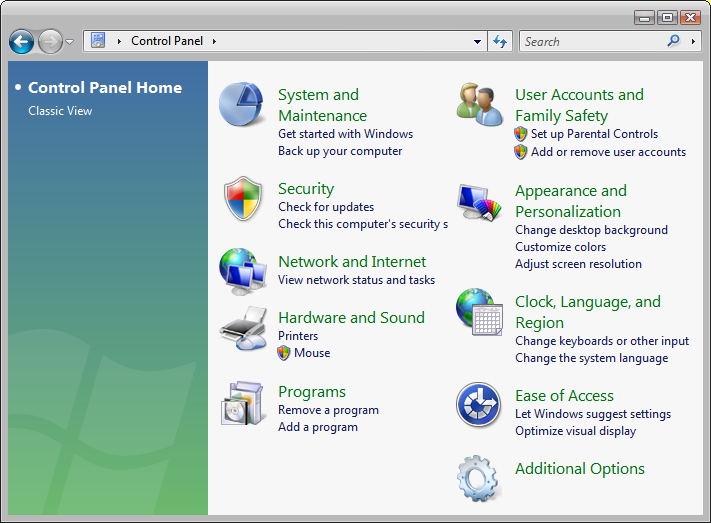Open Appearance and Personalization heading

(571, 201)
